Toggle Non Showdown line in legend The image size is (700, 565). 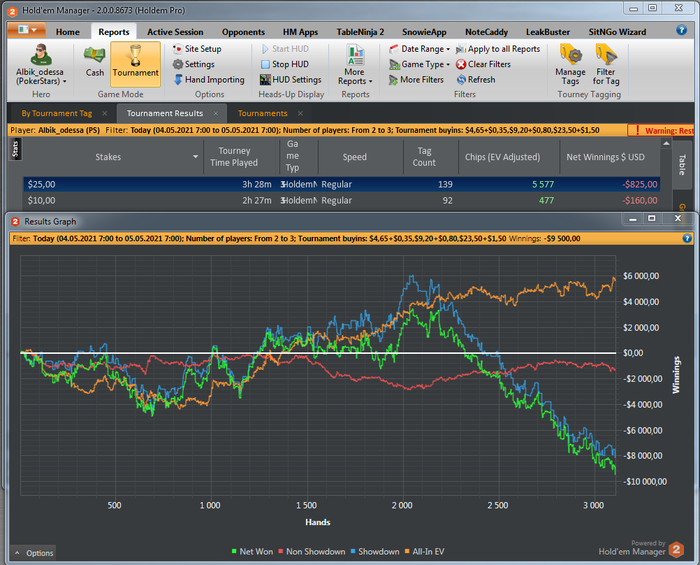(x=312, y=552)
